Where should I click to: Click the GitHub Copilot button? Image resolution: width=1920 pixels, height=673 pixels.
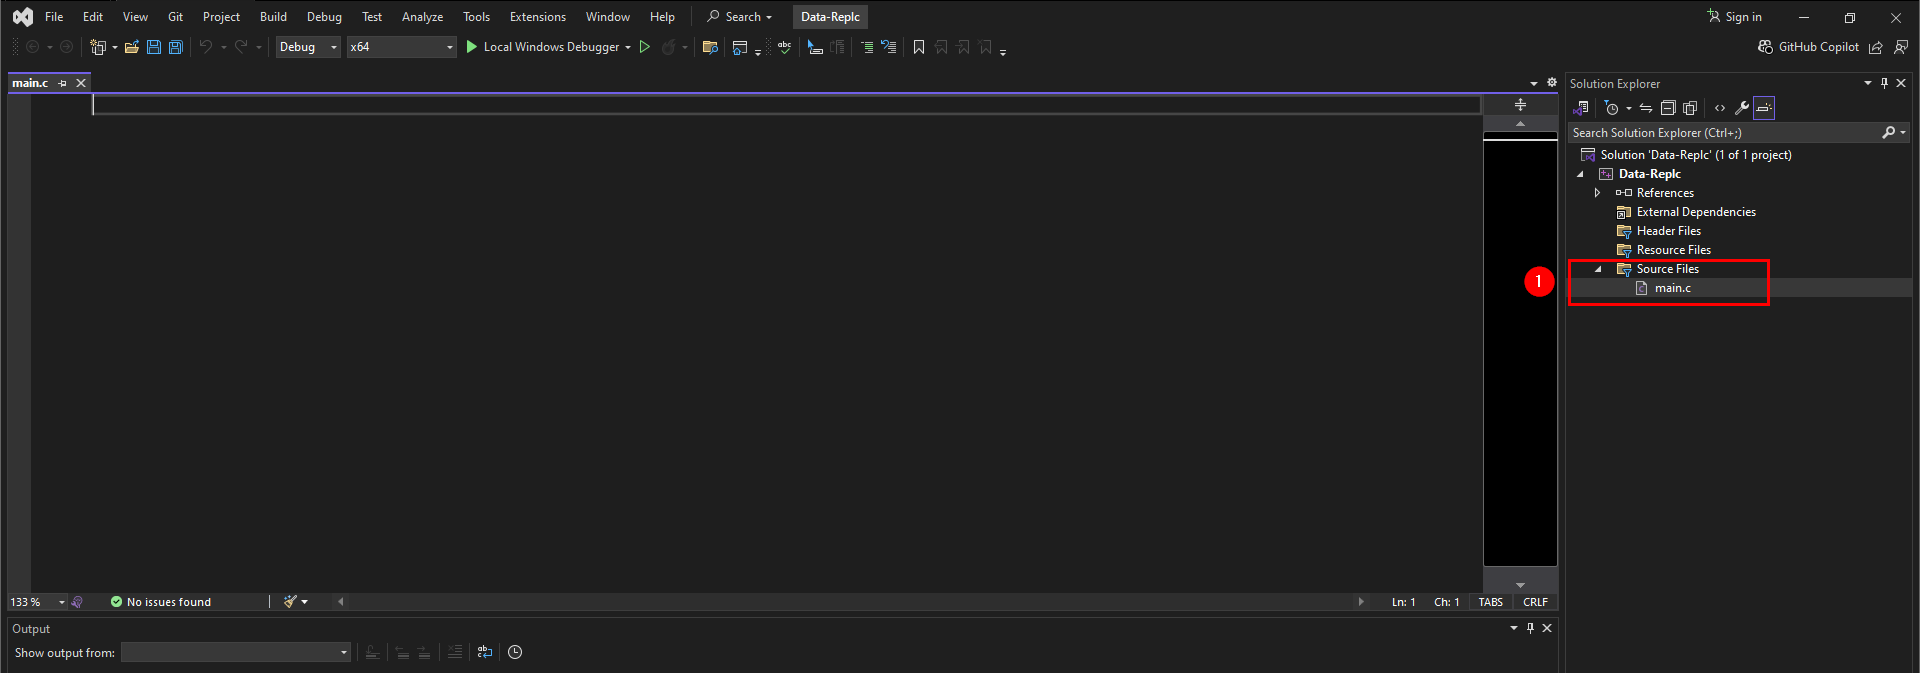click(1808, 47)
